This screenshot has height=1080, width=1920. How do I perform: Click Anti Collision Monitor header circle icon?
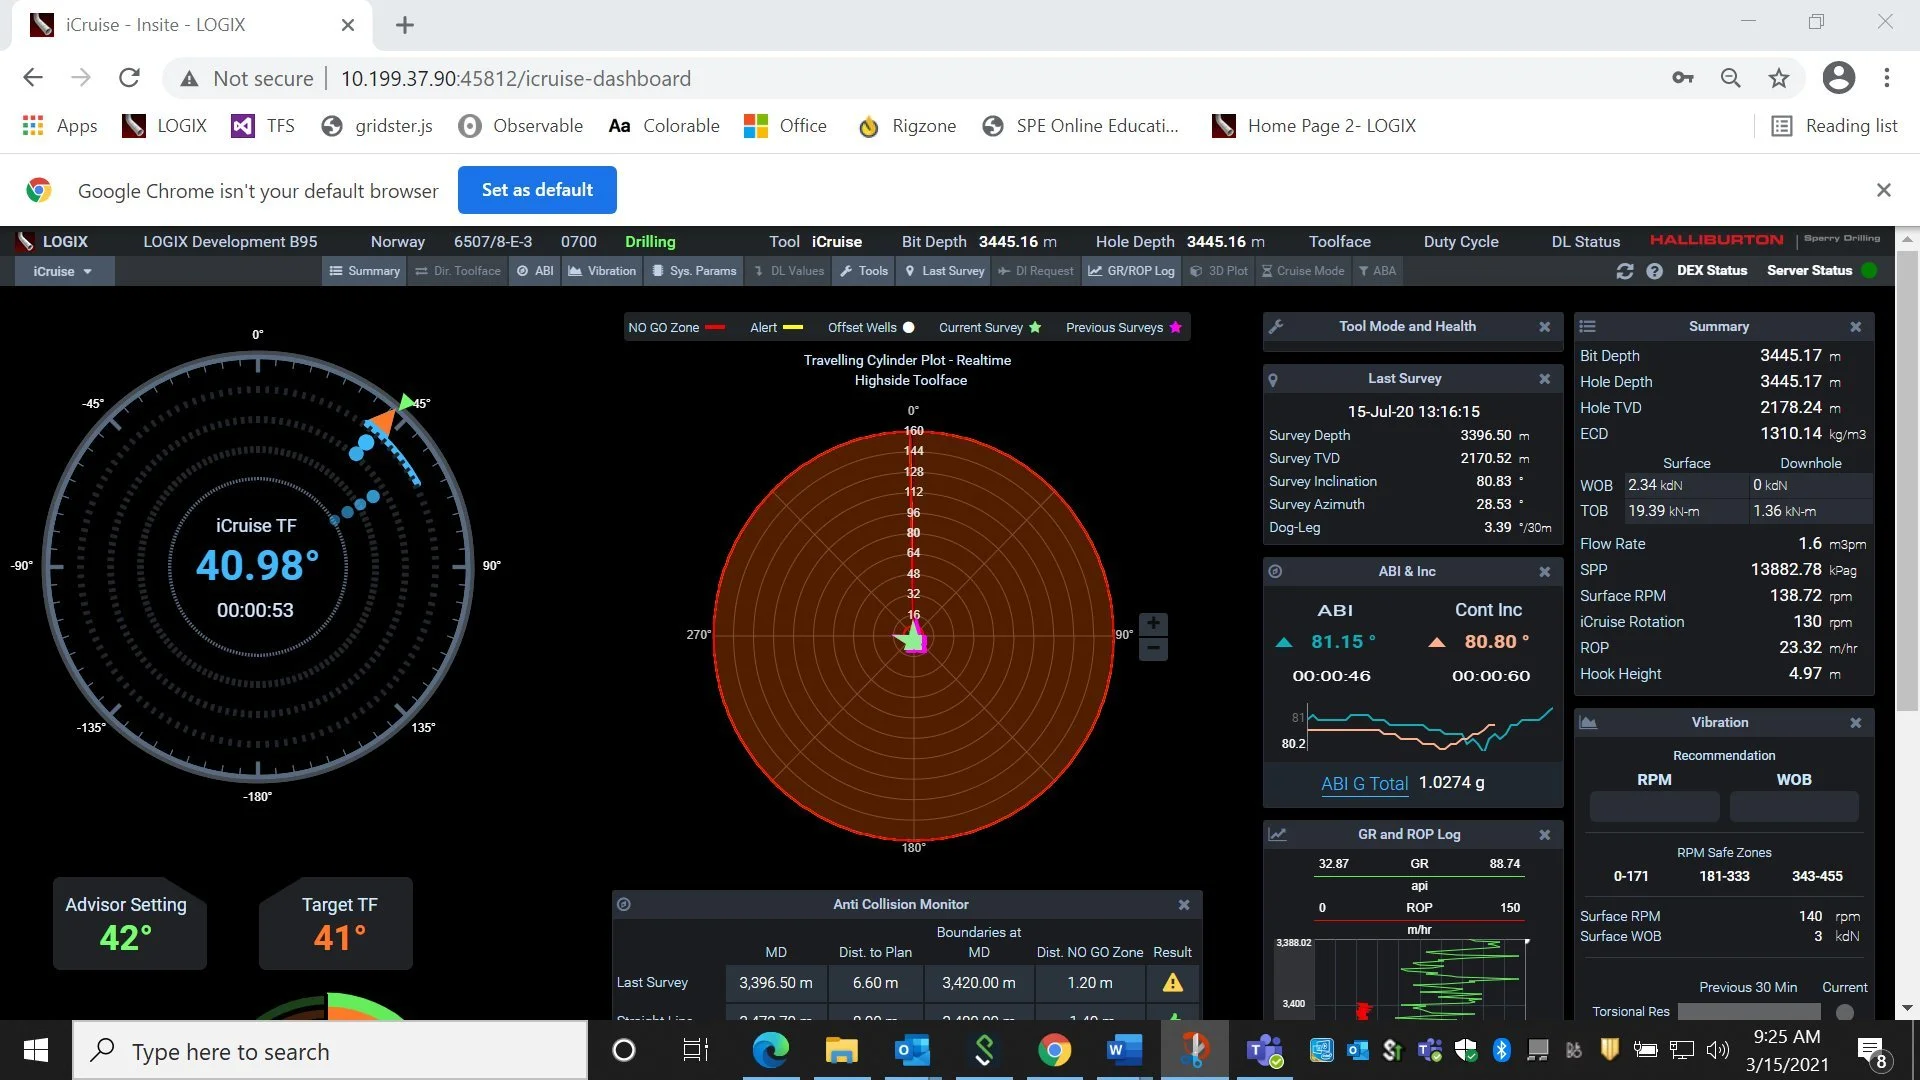(x=624, y=904)
